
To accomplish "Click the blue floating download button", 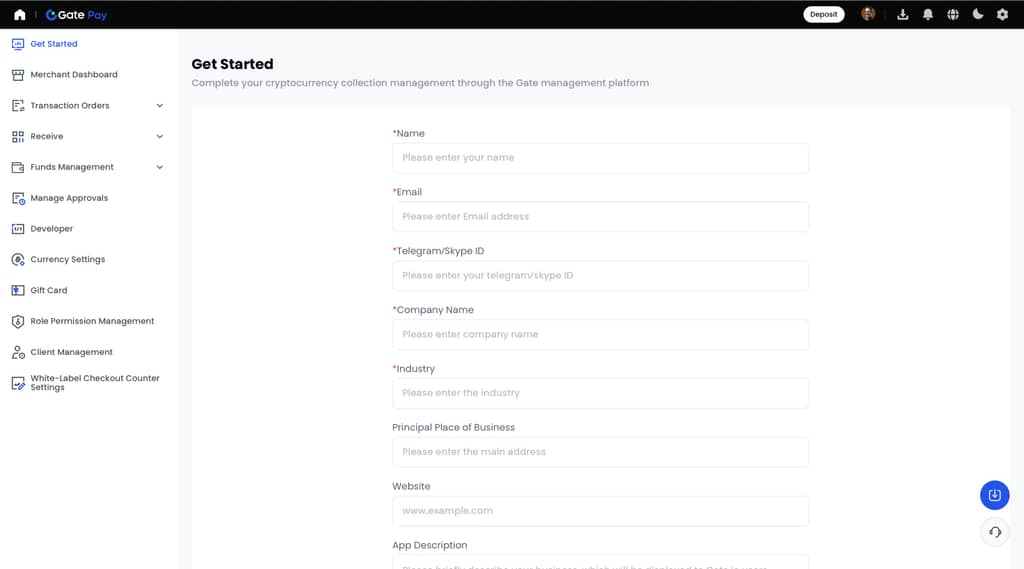I will point(994,495).
